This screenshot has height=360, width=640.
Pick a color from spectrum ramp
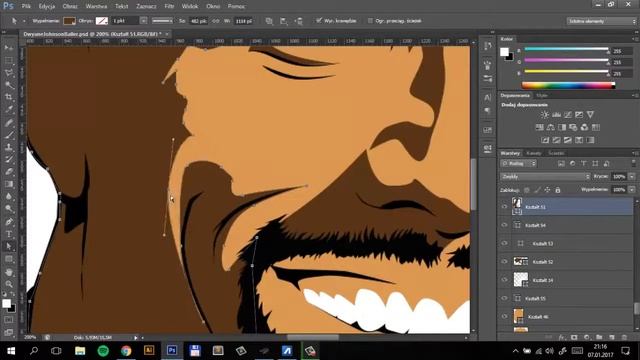point(568,85)
